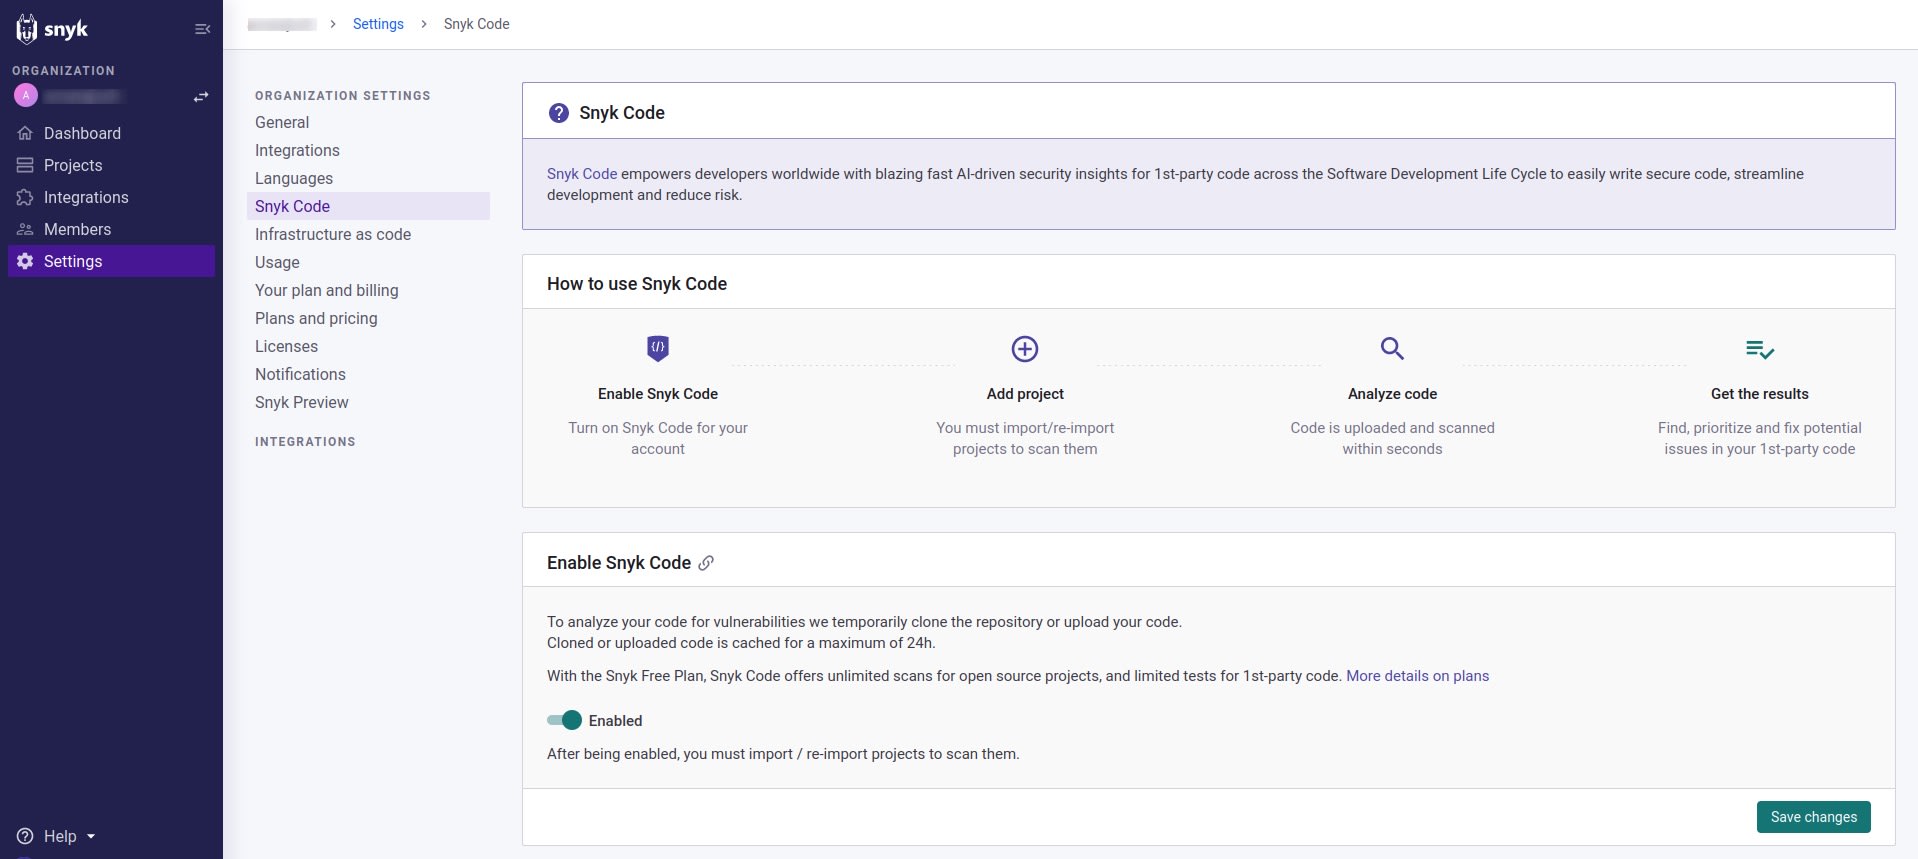This screenshot has height=859, width=1918.
Task: Click the Enable Snyk Code section heading
Action: [x=619, y=563]
